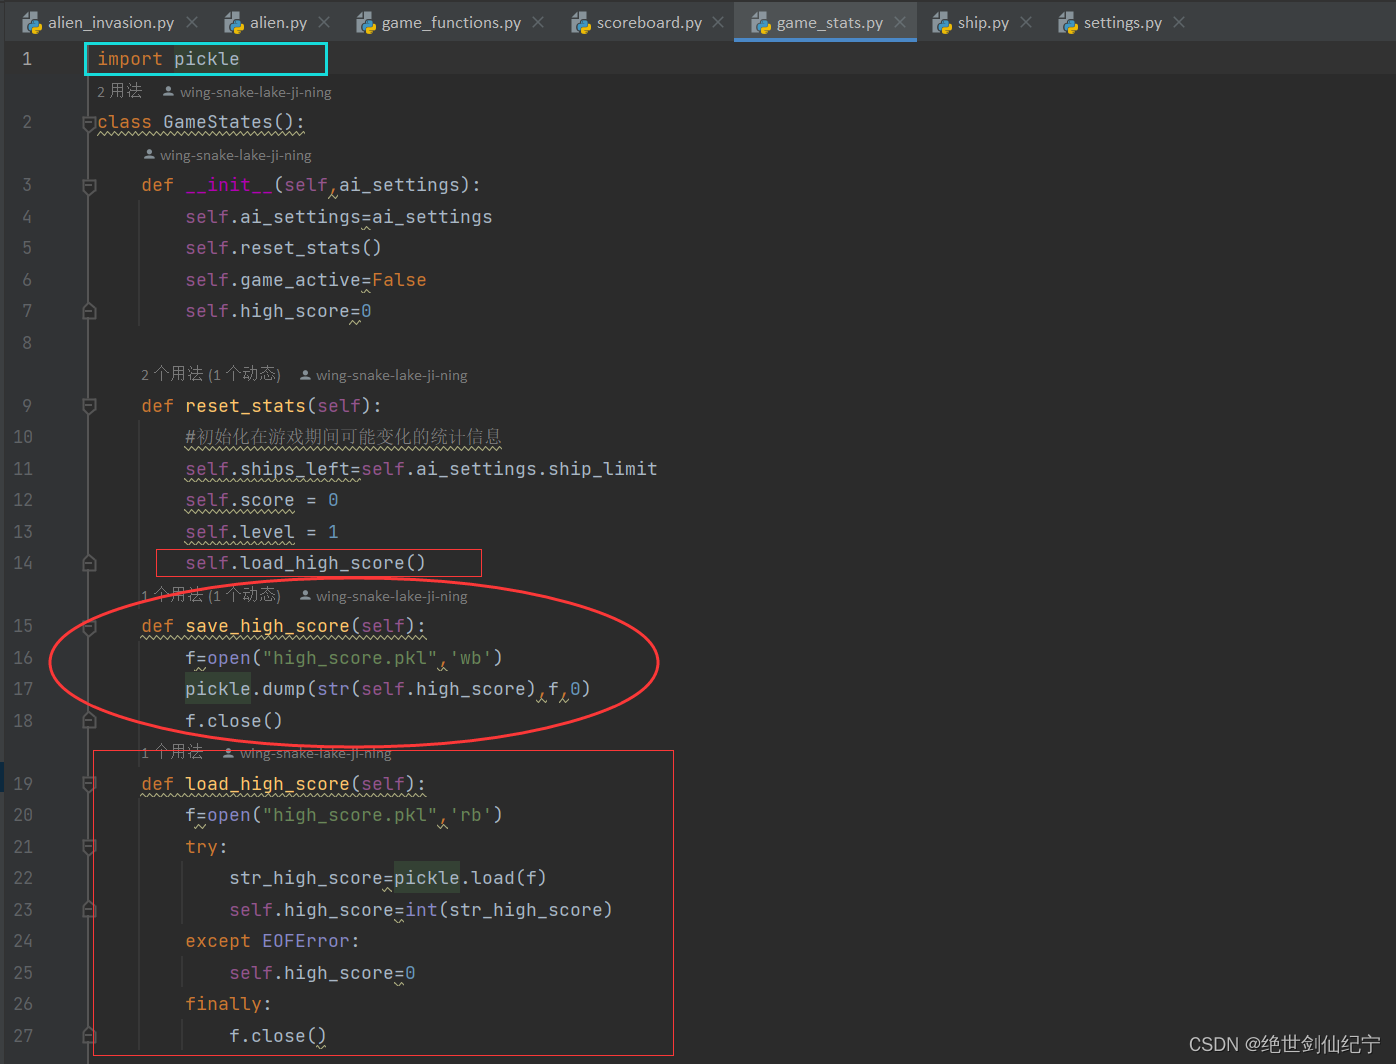
Task: Click the Python file icon on alien.py tab
Action: (x=234, y=22)
